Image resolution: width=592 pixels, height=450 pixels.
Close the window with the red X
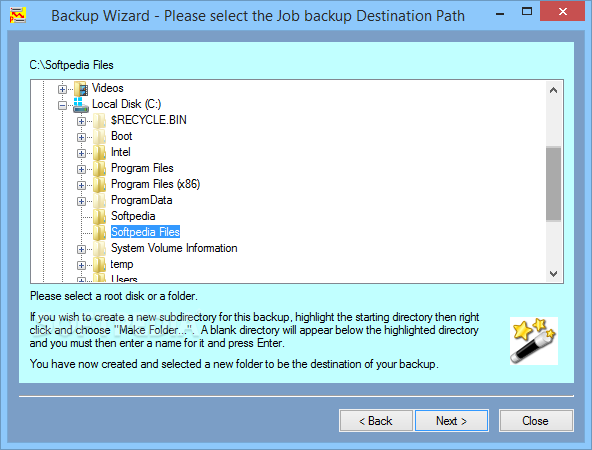(563, 11)
